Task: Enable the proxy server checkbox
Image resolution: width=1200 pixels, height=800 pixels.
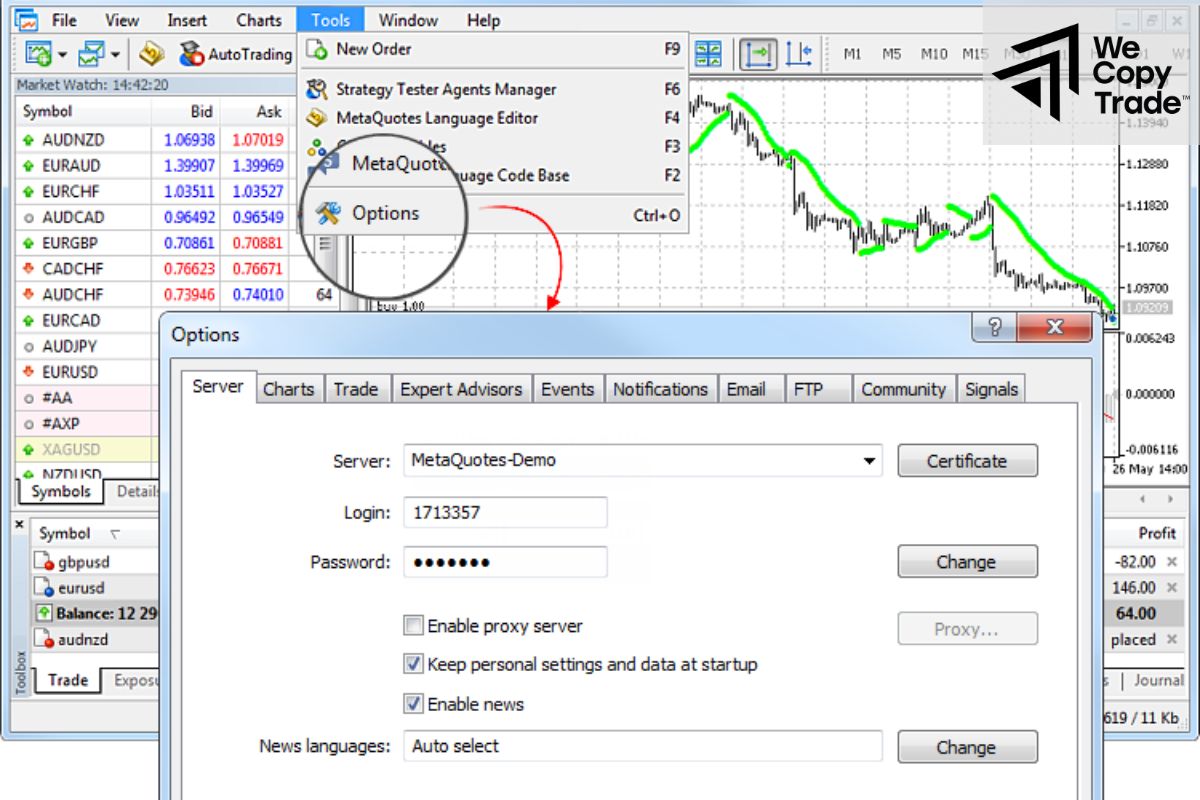Action: (413, 626)
